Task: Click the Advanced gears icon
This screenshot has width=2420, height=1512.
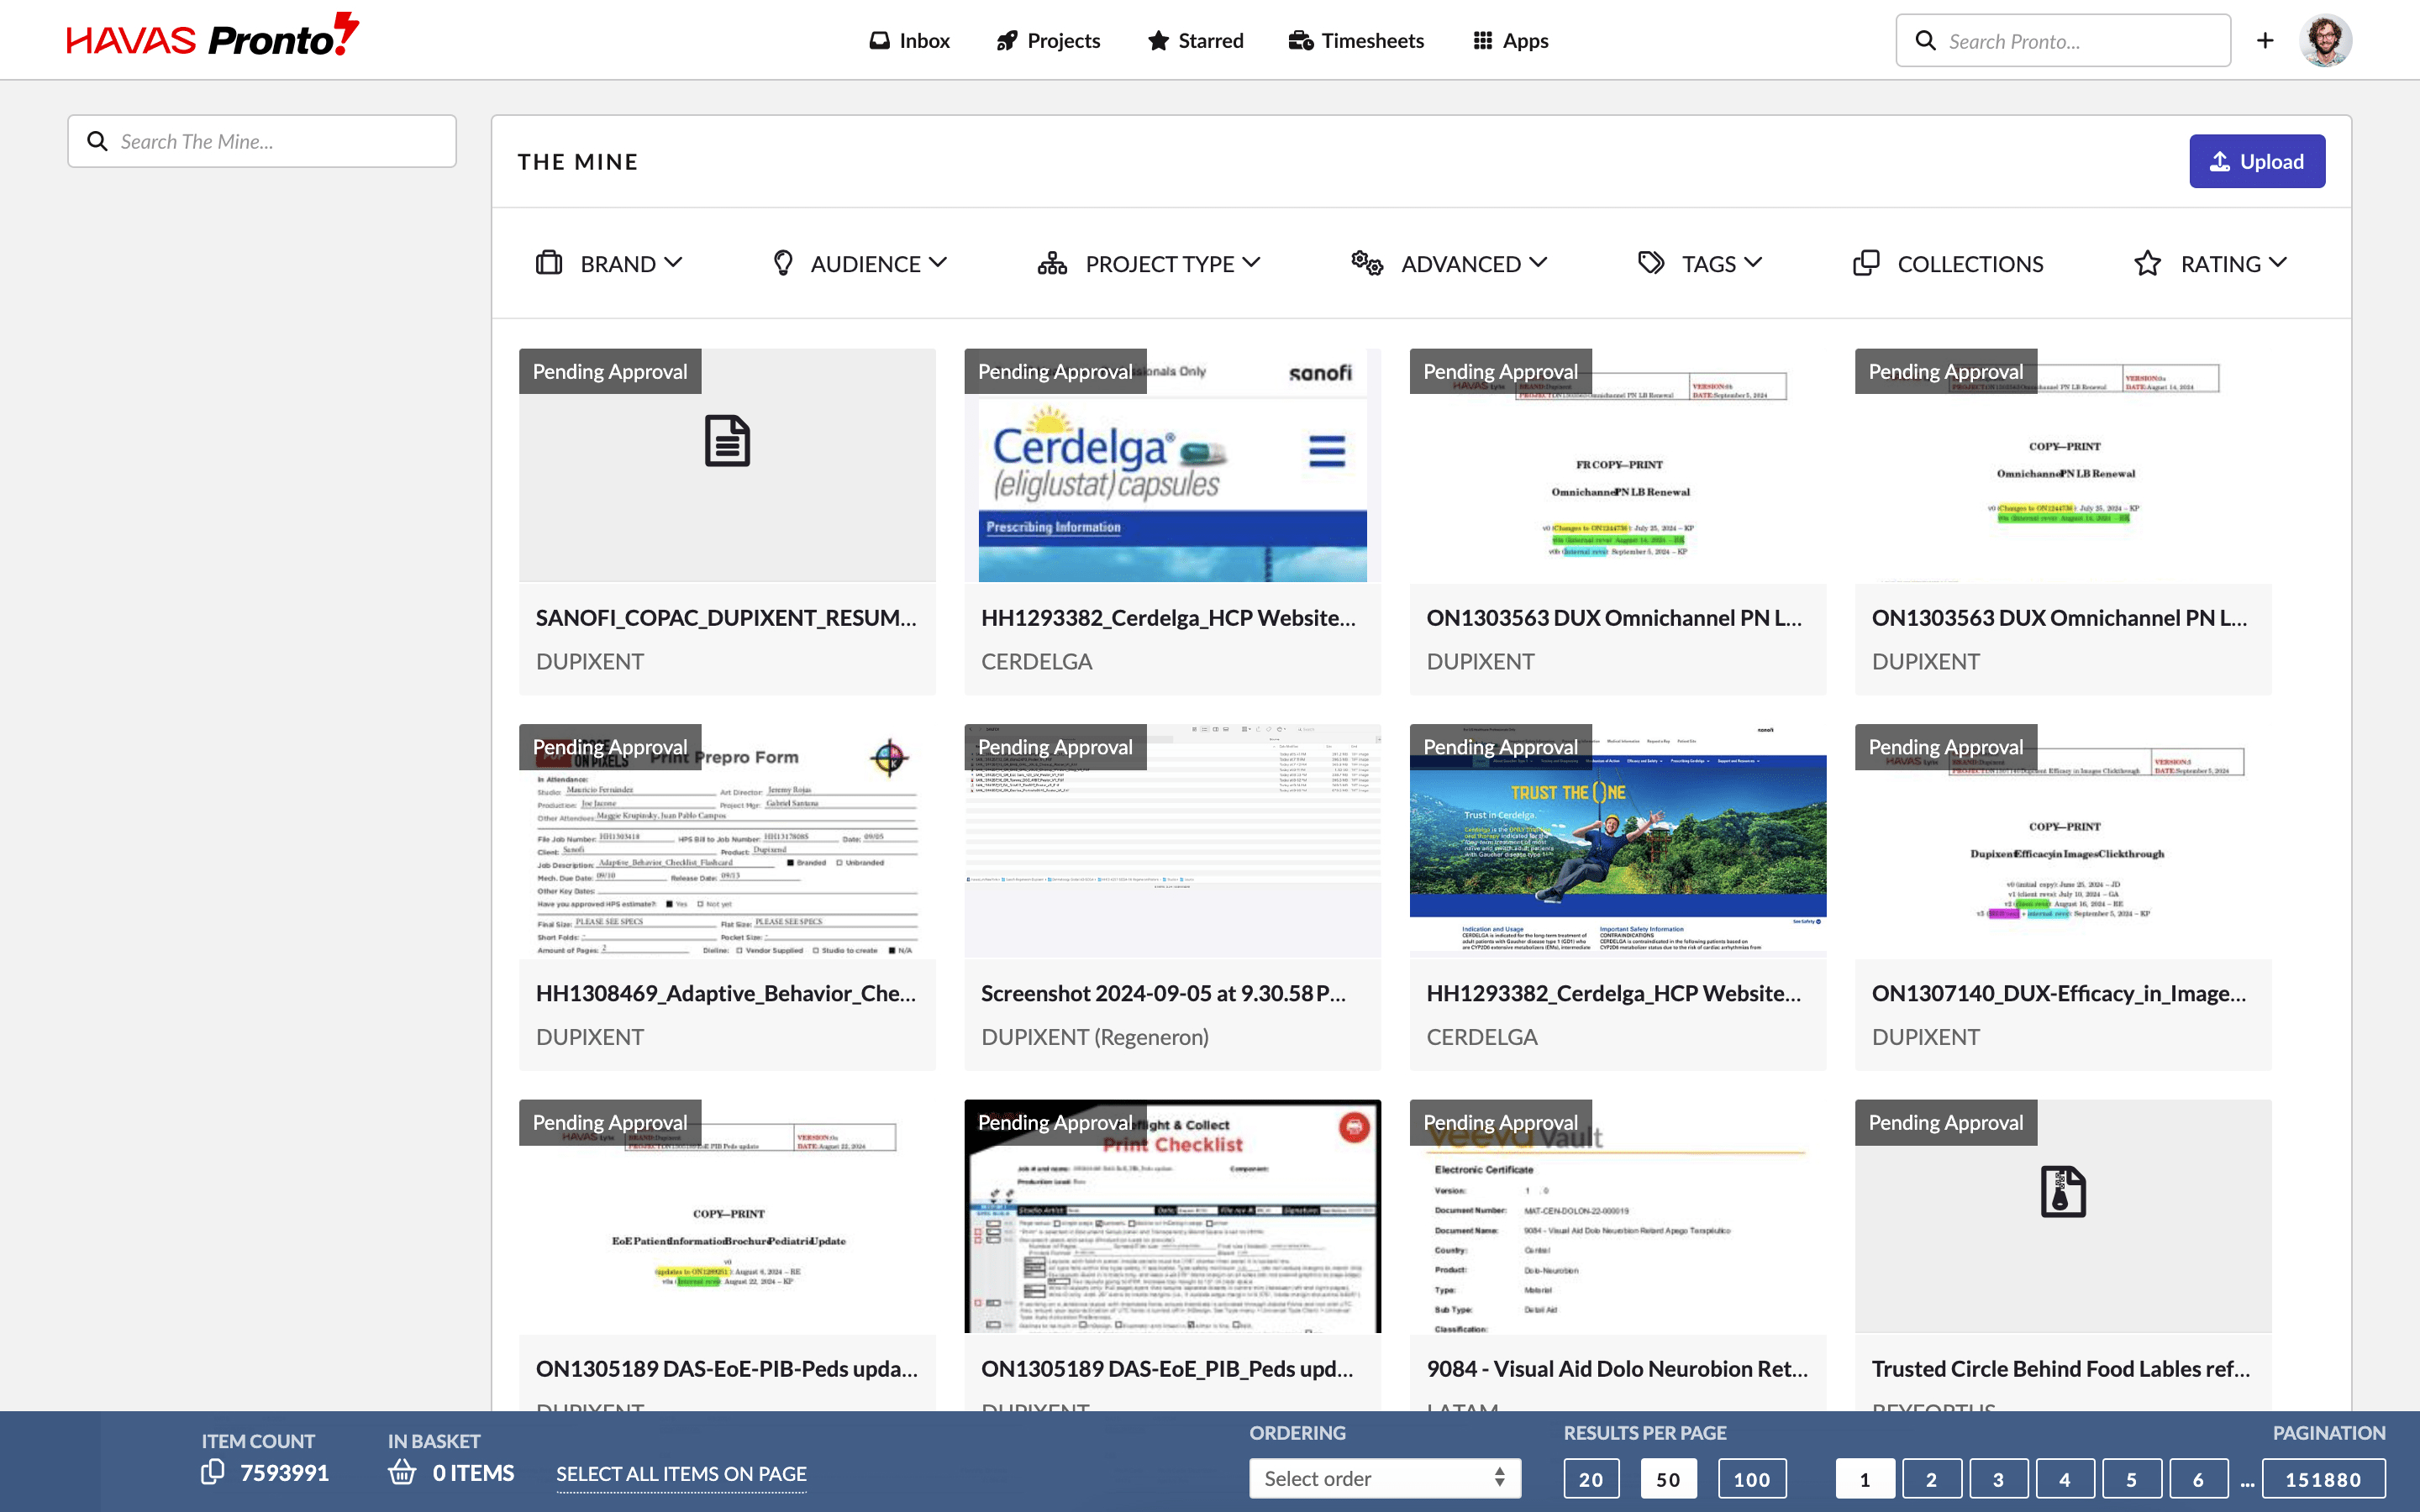Action: coord(1367,263)
